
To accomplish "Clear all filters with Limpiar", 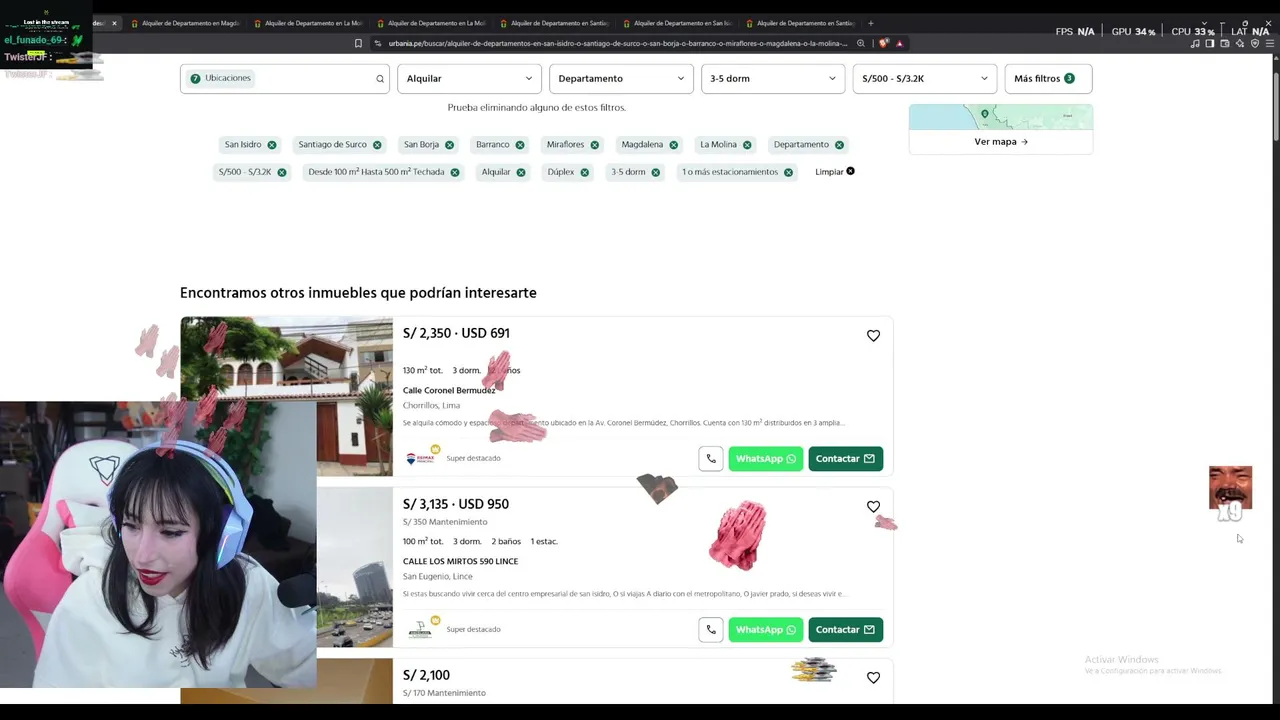I will coord(835,172).
